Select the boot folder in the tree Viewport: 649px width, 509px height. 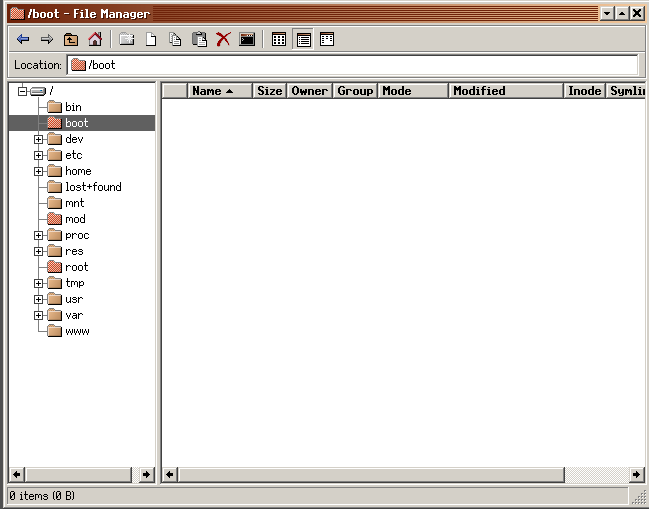[x=68, y=123]
